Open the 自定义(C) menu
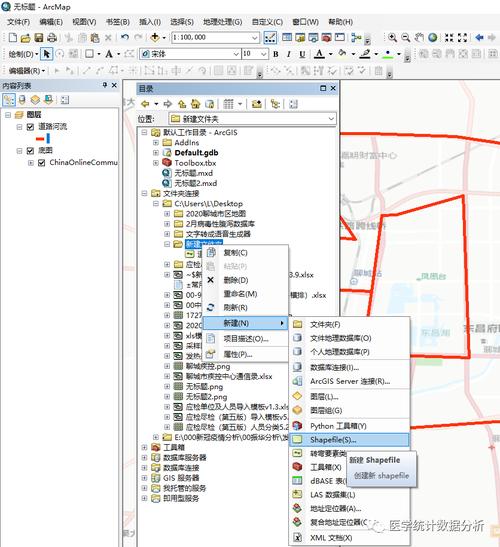The width and height of the screenshot is (500, 547). tap(267, 22)
